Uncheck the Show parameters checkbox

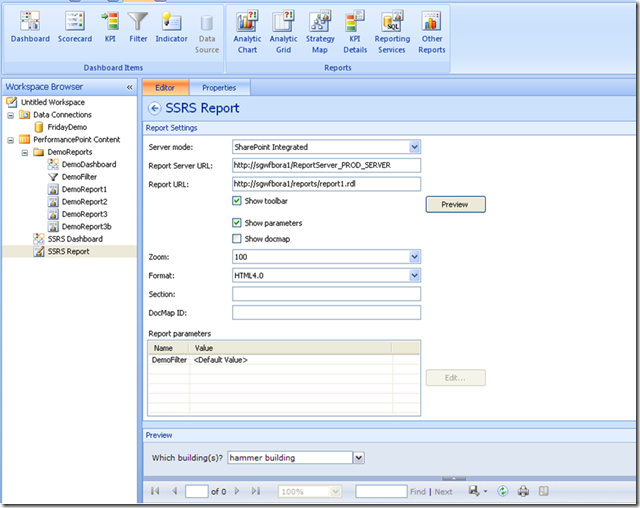coord(237,223)
